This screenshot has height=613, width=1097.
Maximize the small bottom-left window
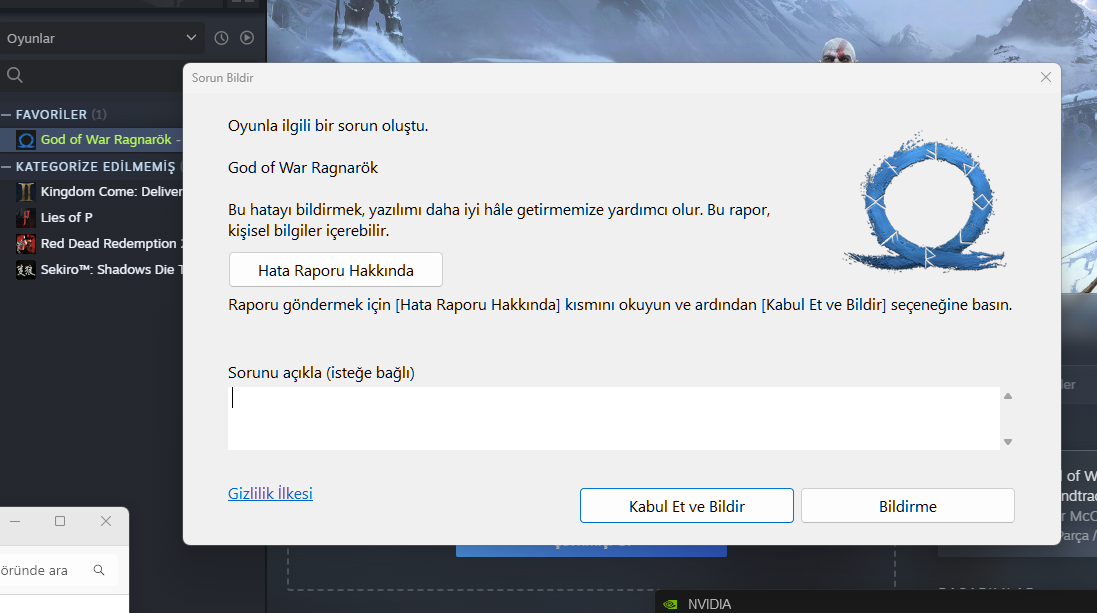click(60, 521)
